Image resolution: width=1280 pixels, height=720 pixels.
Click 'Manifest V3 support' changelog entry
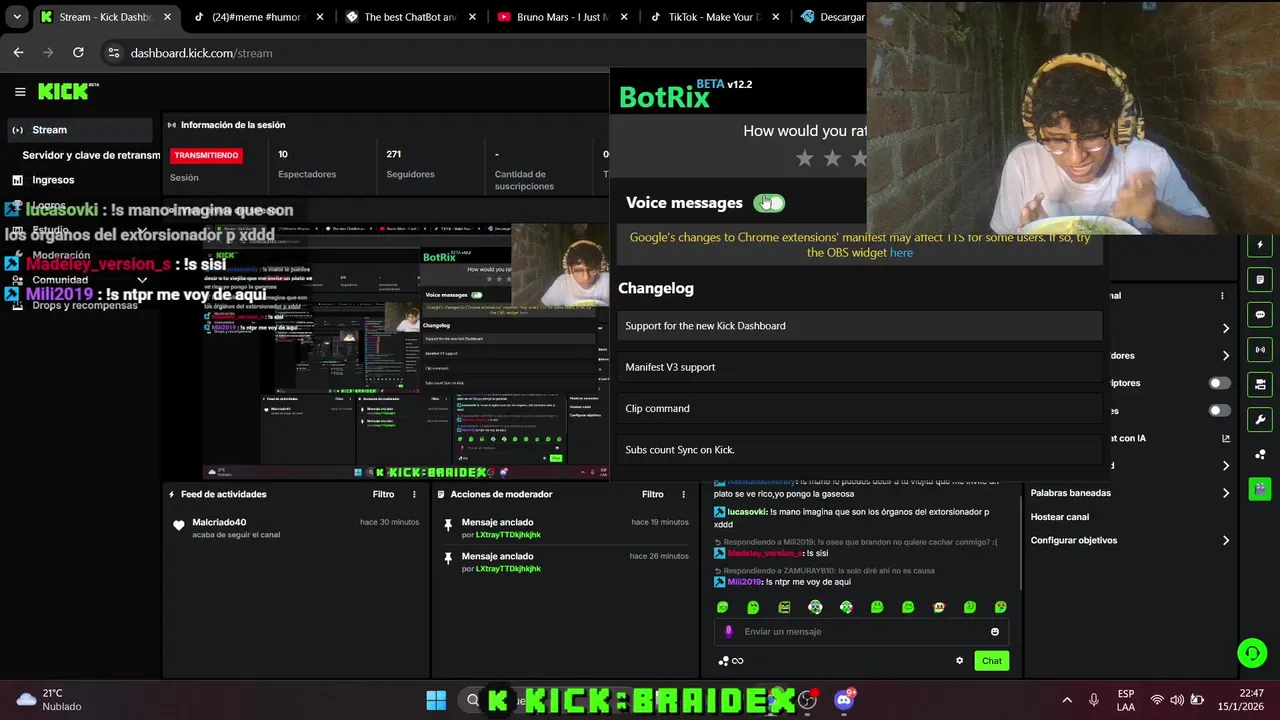point(860,367)
